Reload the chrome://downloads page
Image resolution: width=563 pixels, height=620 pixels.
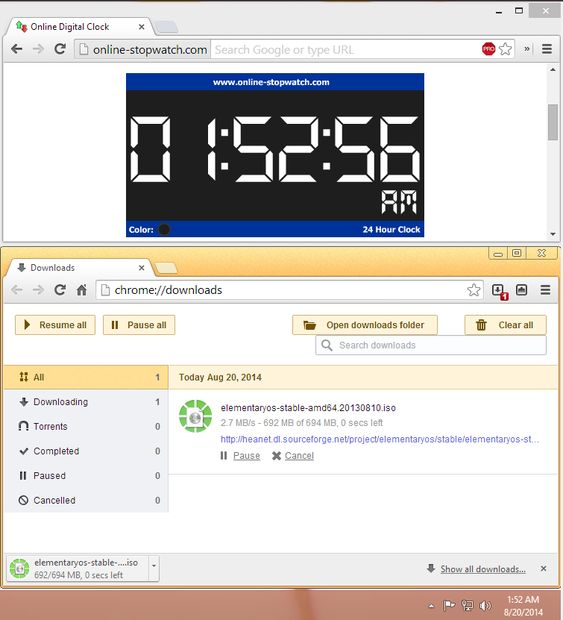60,290
